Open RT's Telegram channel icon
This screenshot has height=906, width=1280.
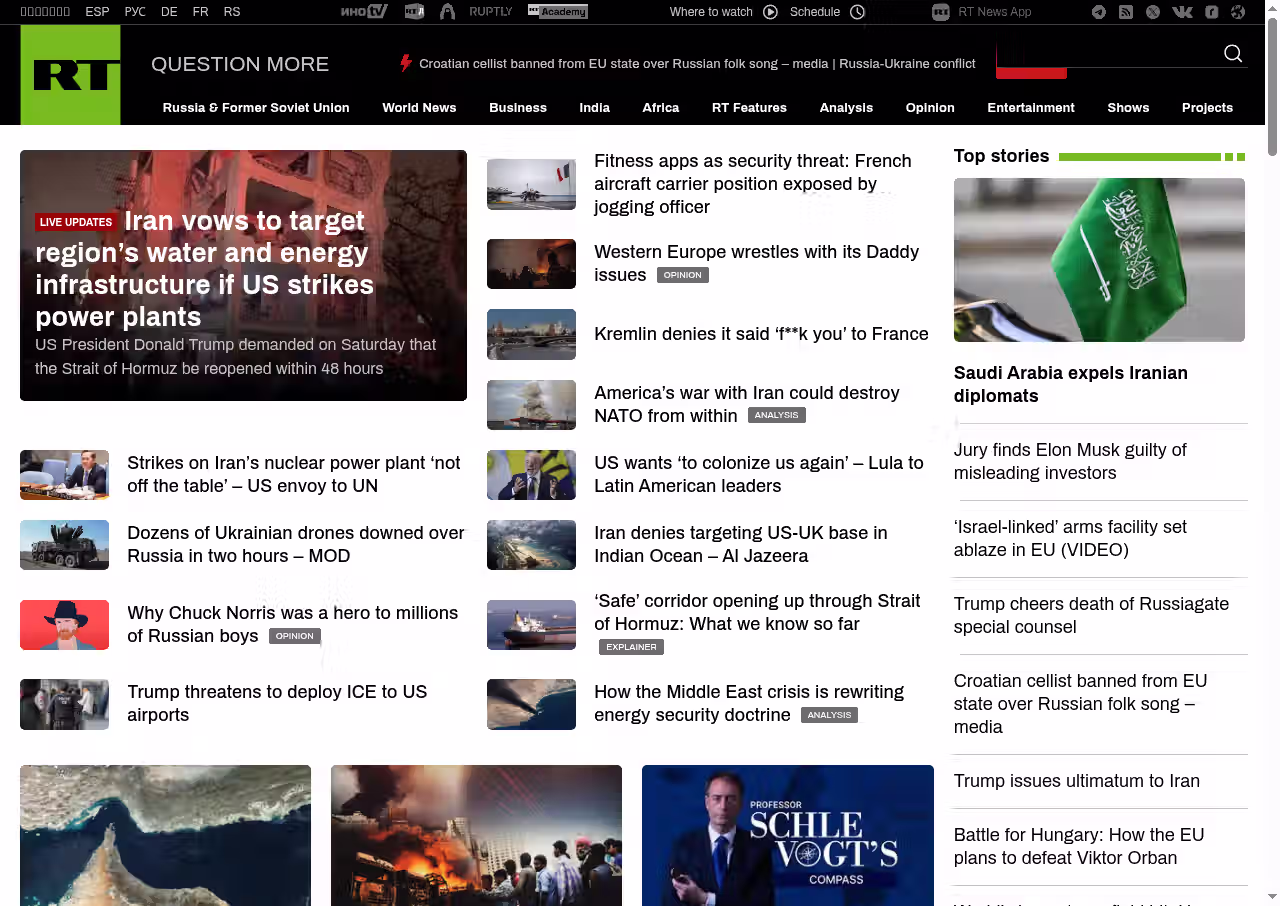tap(1099, 12)
